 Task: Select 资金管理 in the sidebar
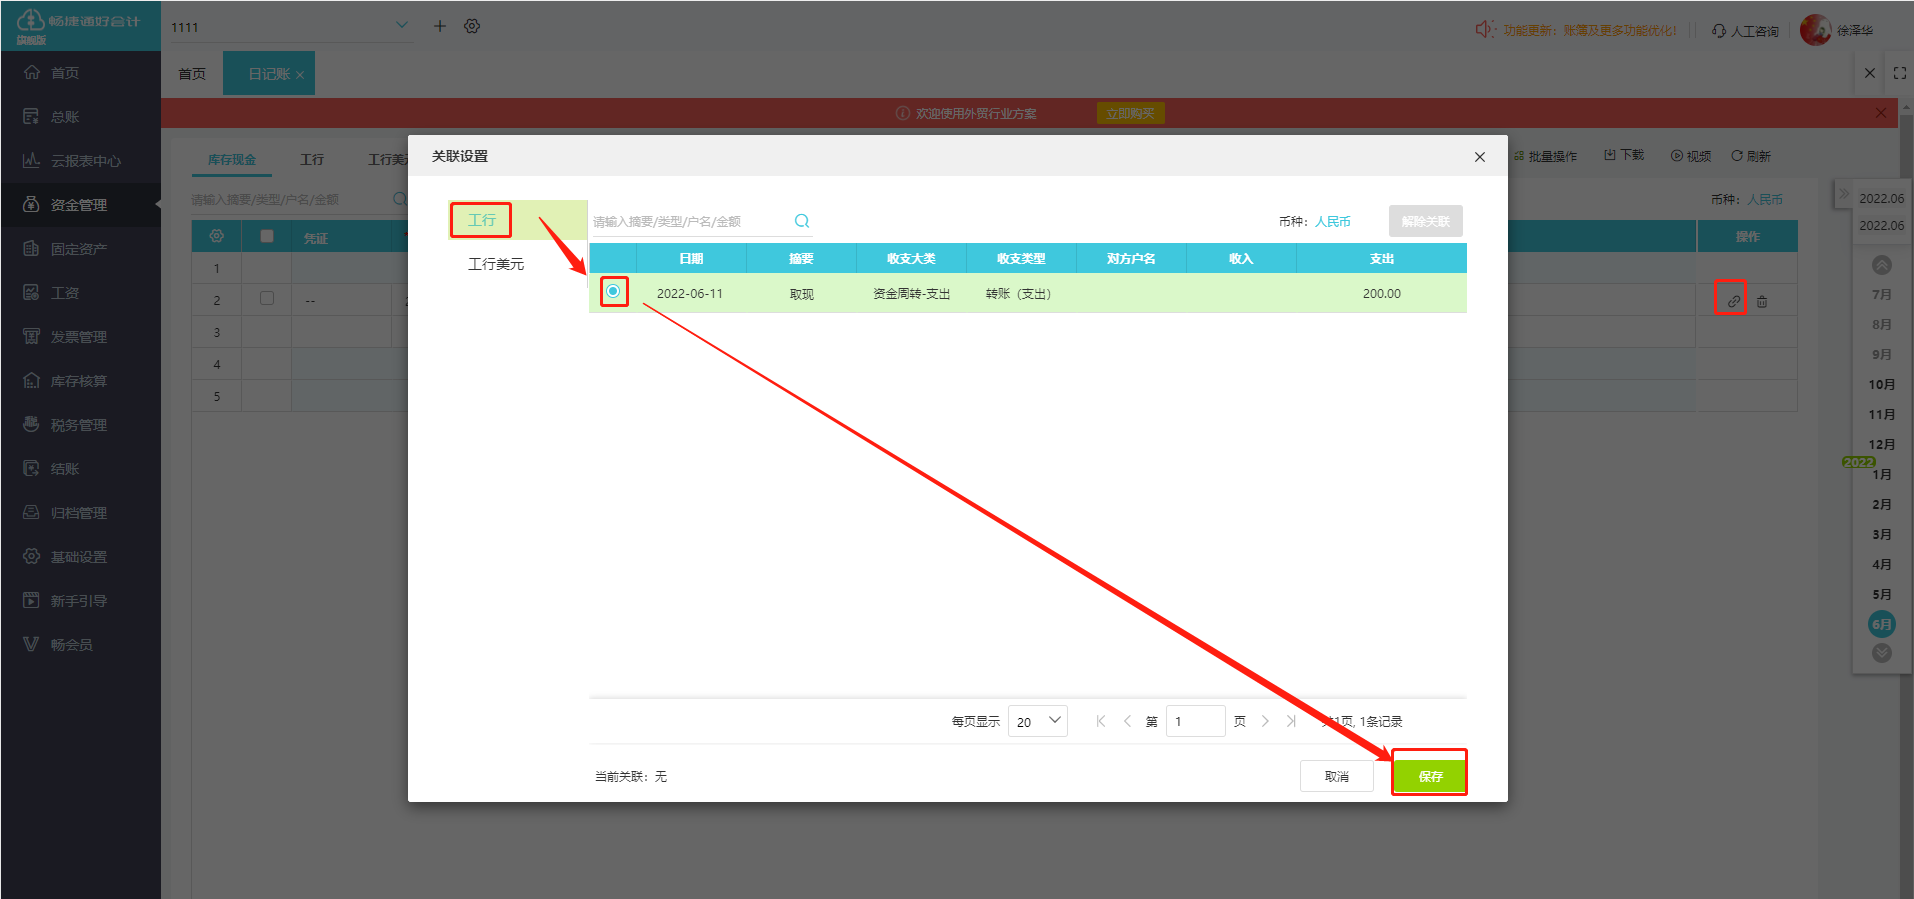click(x=79, y=205)
